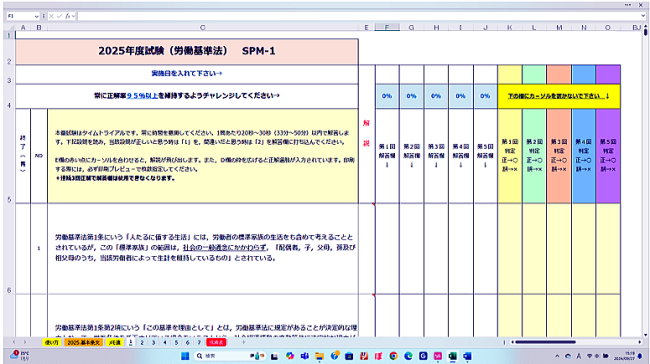This screenshot has height=364, width=650.
Task: Select row 5 header
Action: point(9,156)
